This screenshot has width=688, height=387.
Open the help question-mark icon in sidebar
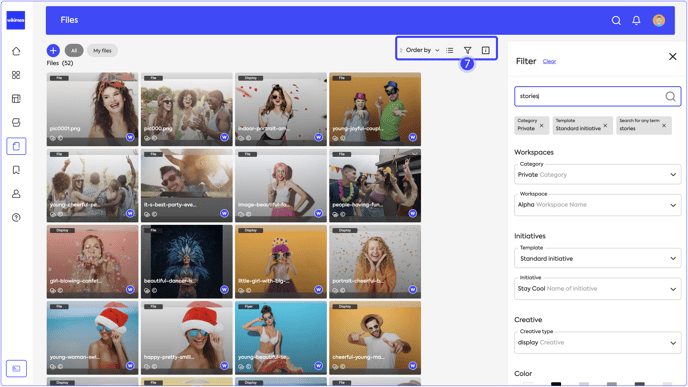16,217
